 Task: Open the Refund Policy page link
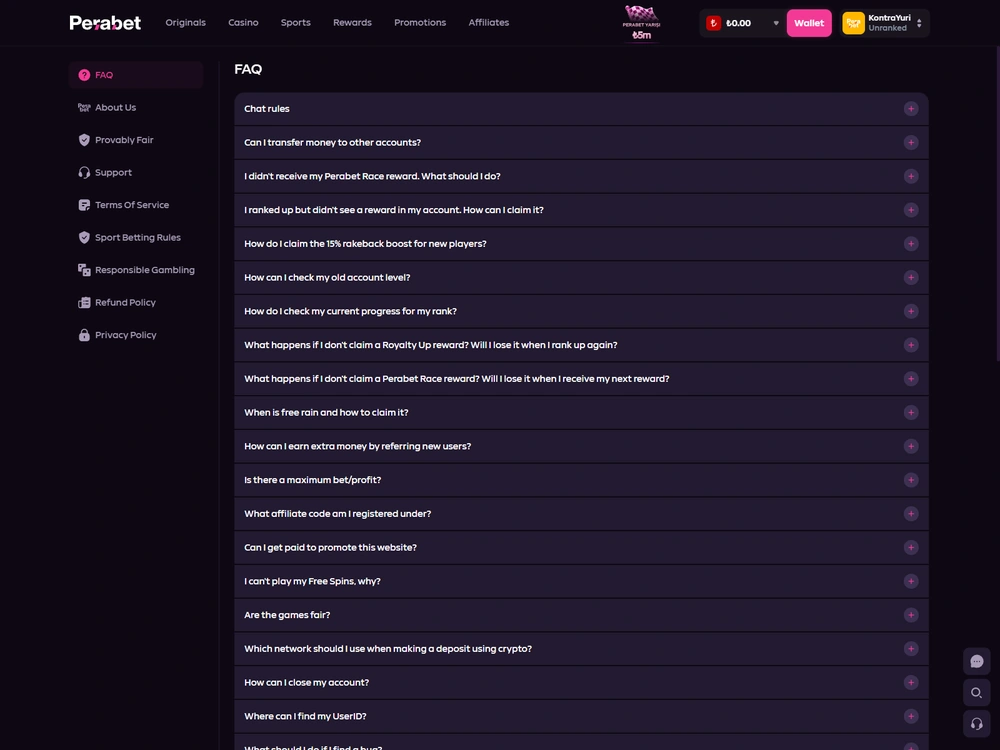[126, 303]
